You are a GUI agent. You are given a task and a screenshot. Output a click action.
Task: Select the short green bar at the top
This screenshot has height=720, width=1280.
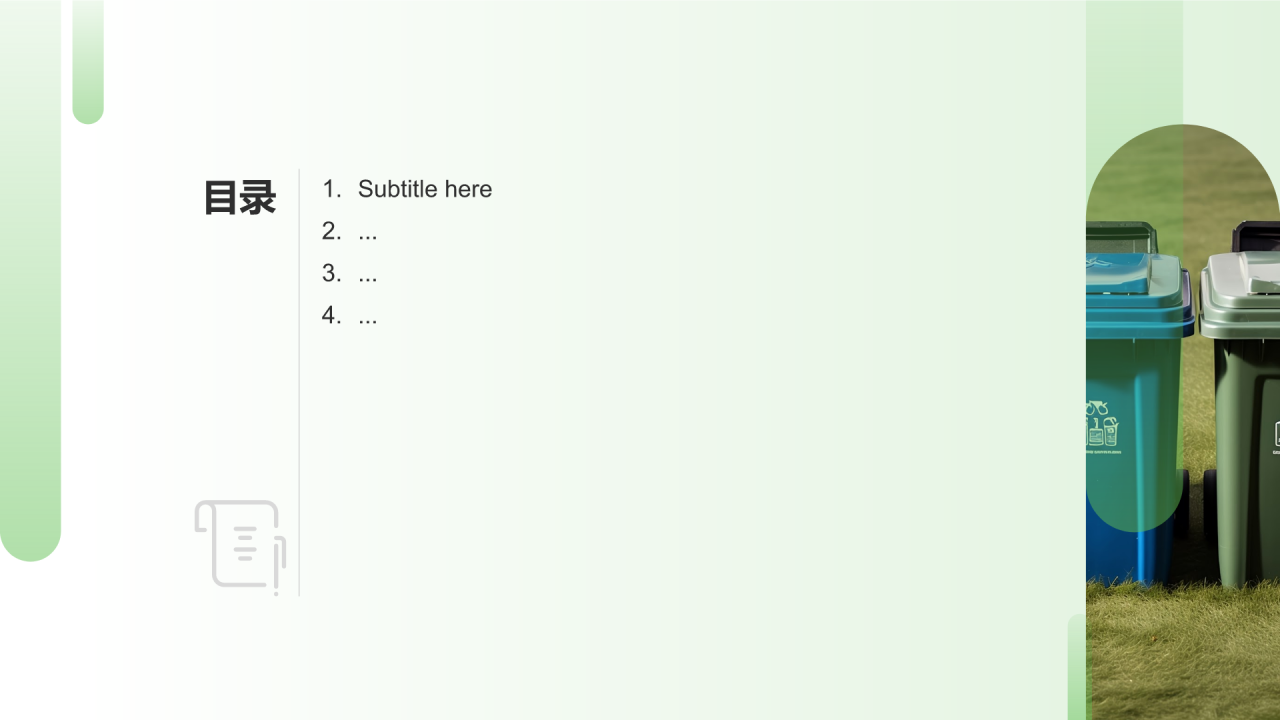pyautogui.click(x=88, y=61)
